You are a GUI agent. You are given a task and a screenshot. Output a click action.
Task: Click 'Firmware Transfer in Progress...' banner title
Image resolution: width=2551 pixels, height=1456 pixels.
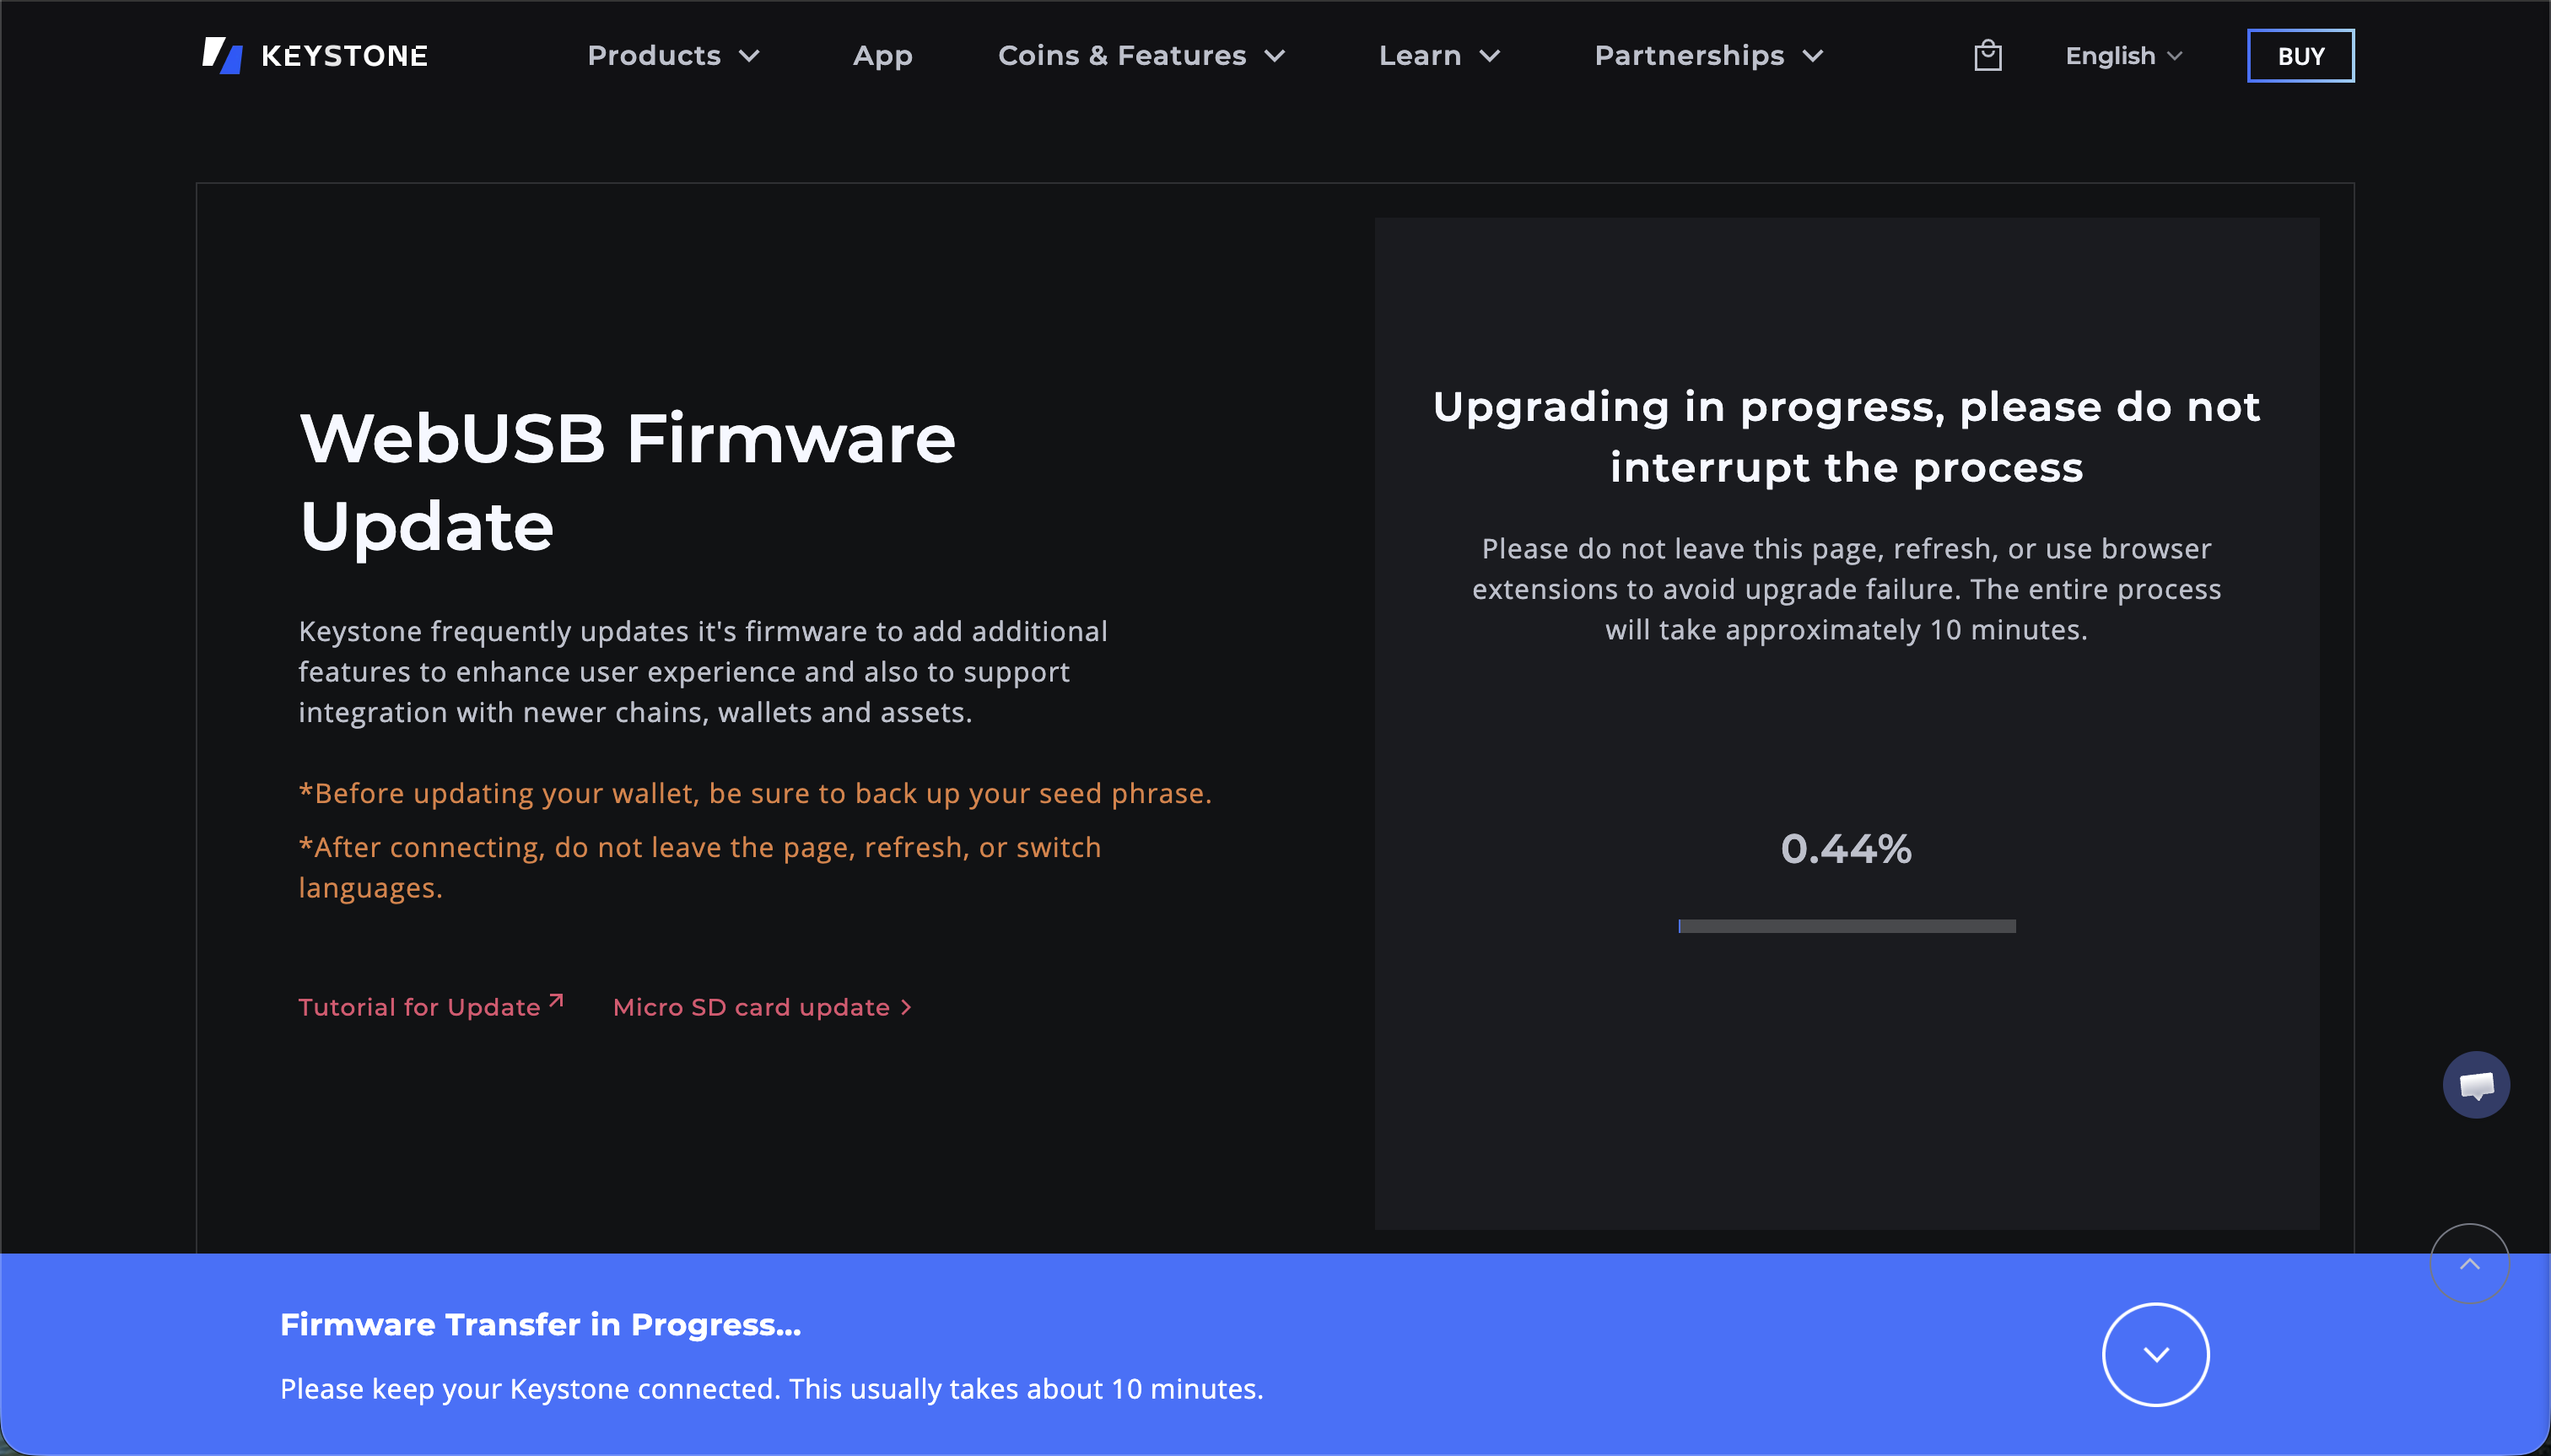[540, 1324]
